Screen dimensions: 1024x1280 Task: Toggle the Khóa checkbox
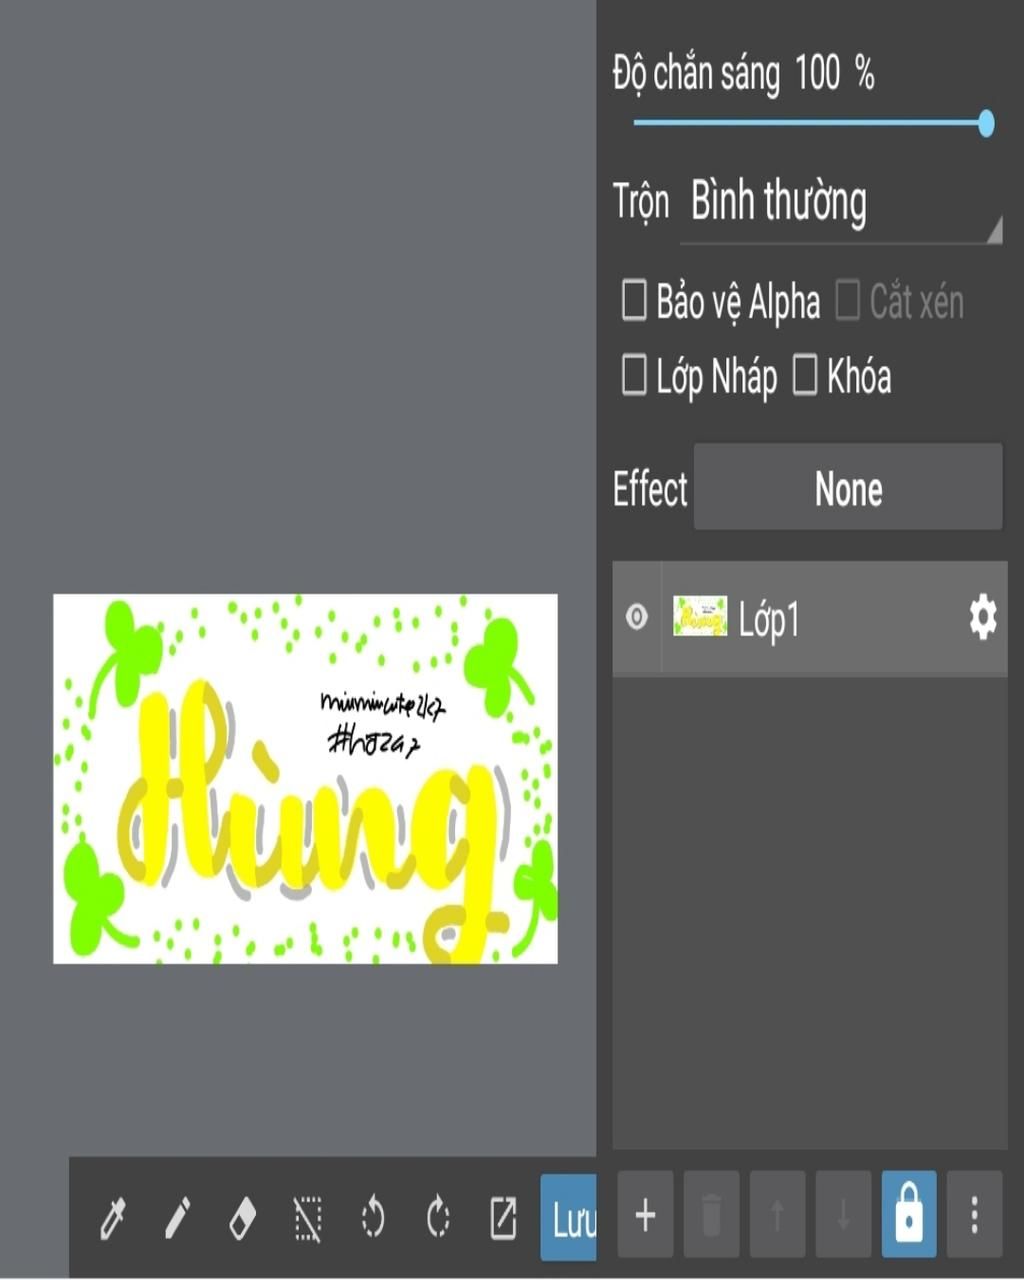click(x=805, y=376)
